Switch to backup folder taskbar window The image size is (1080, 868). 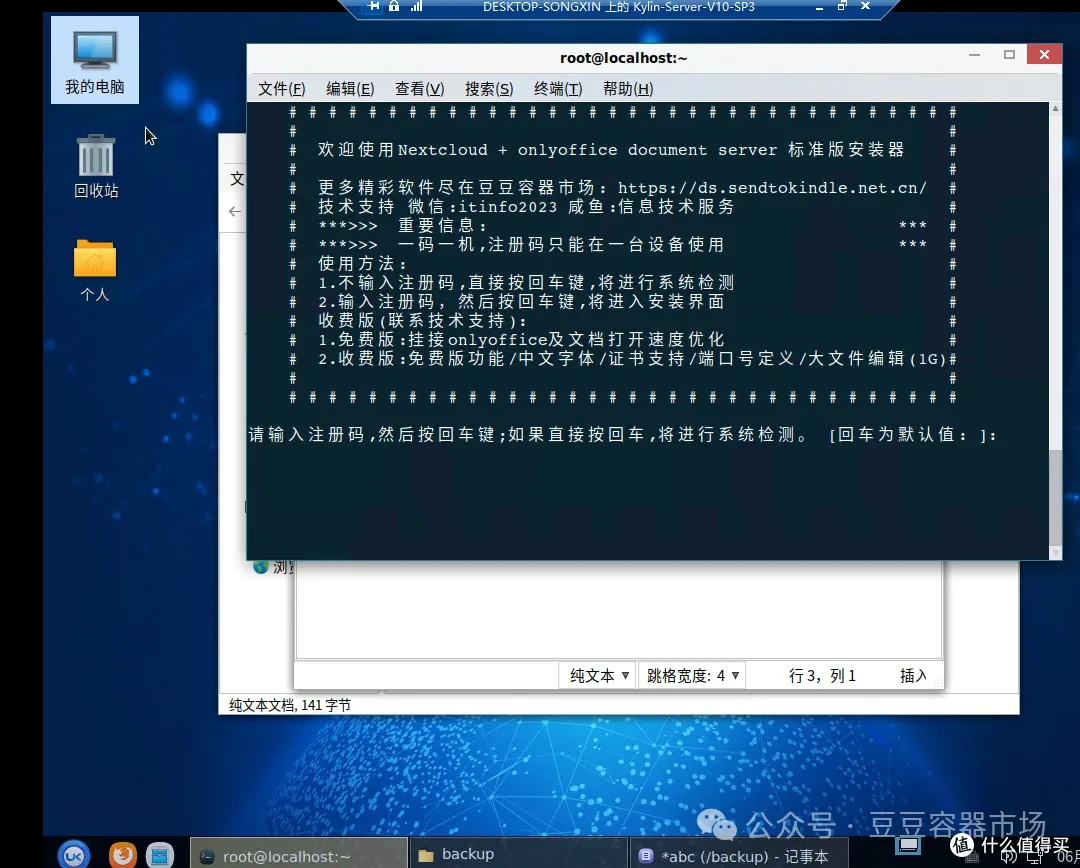point(519,855)
